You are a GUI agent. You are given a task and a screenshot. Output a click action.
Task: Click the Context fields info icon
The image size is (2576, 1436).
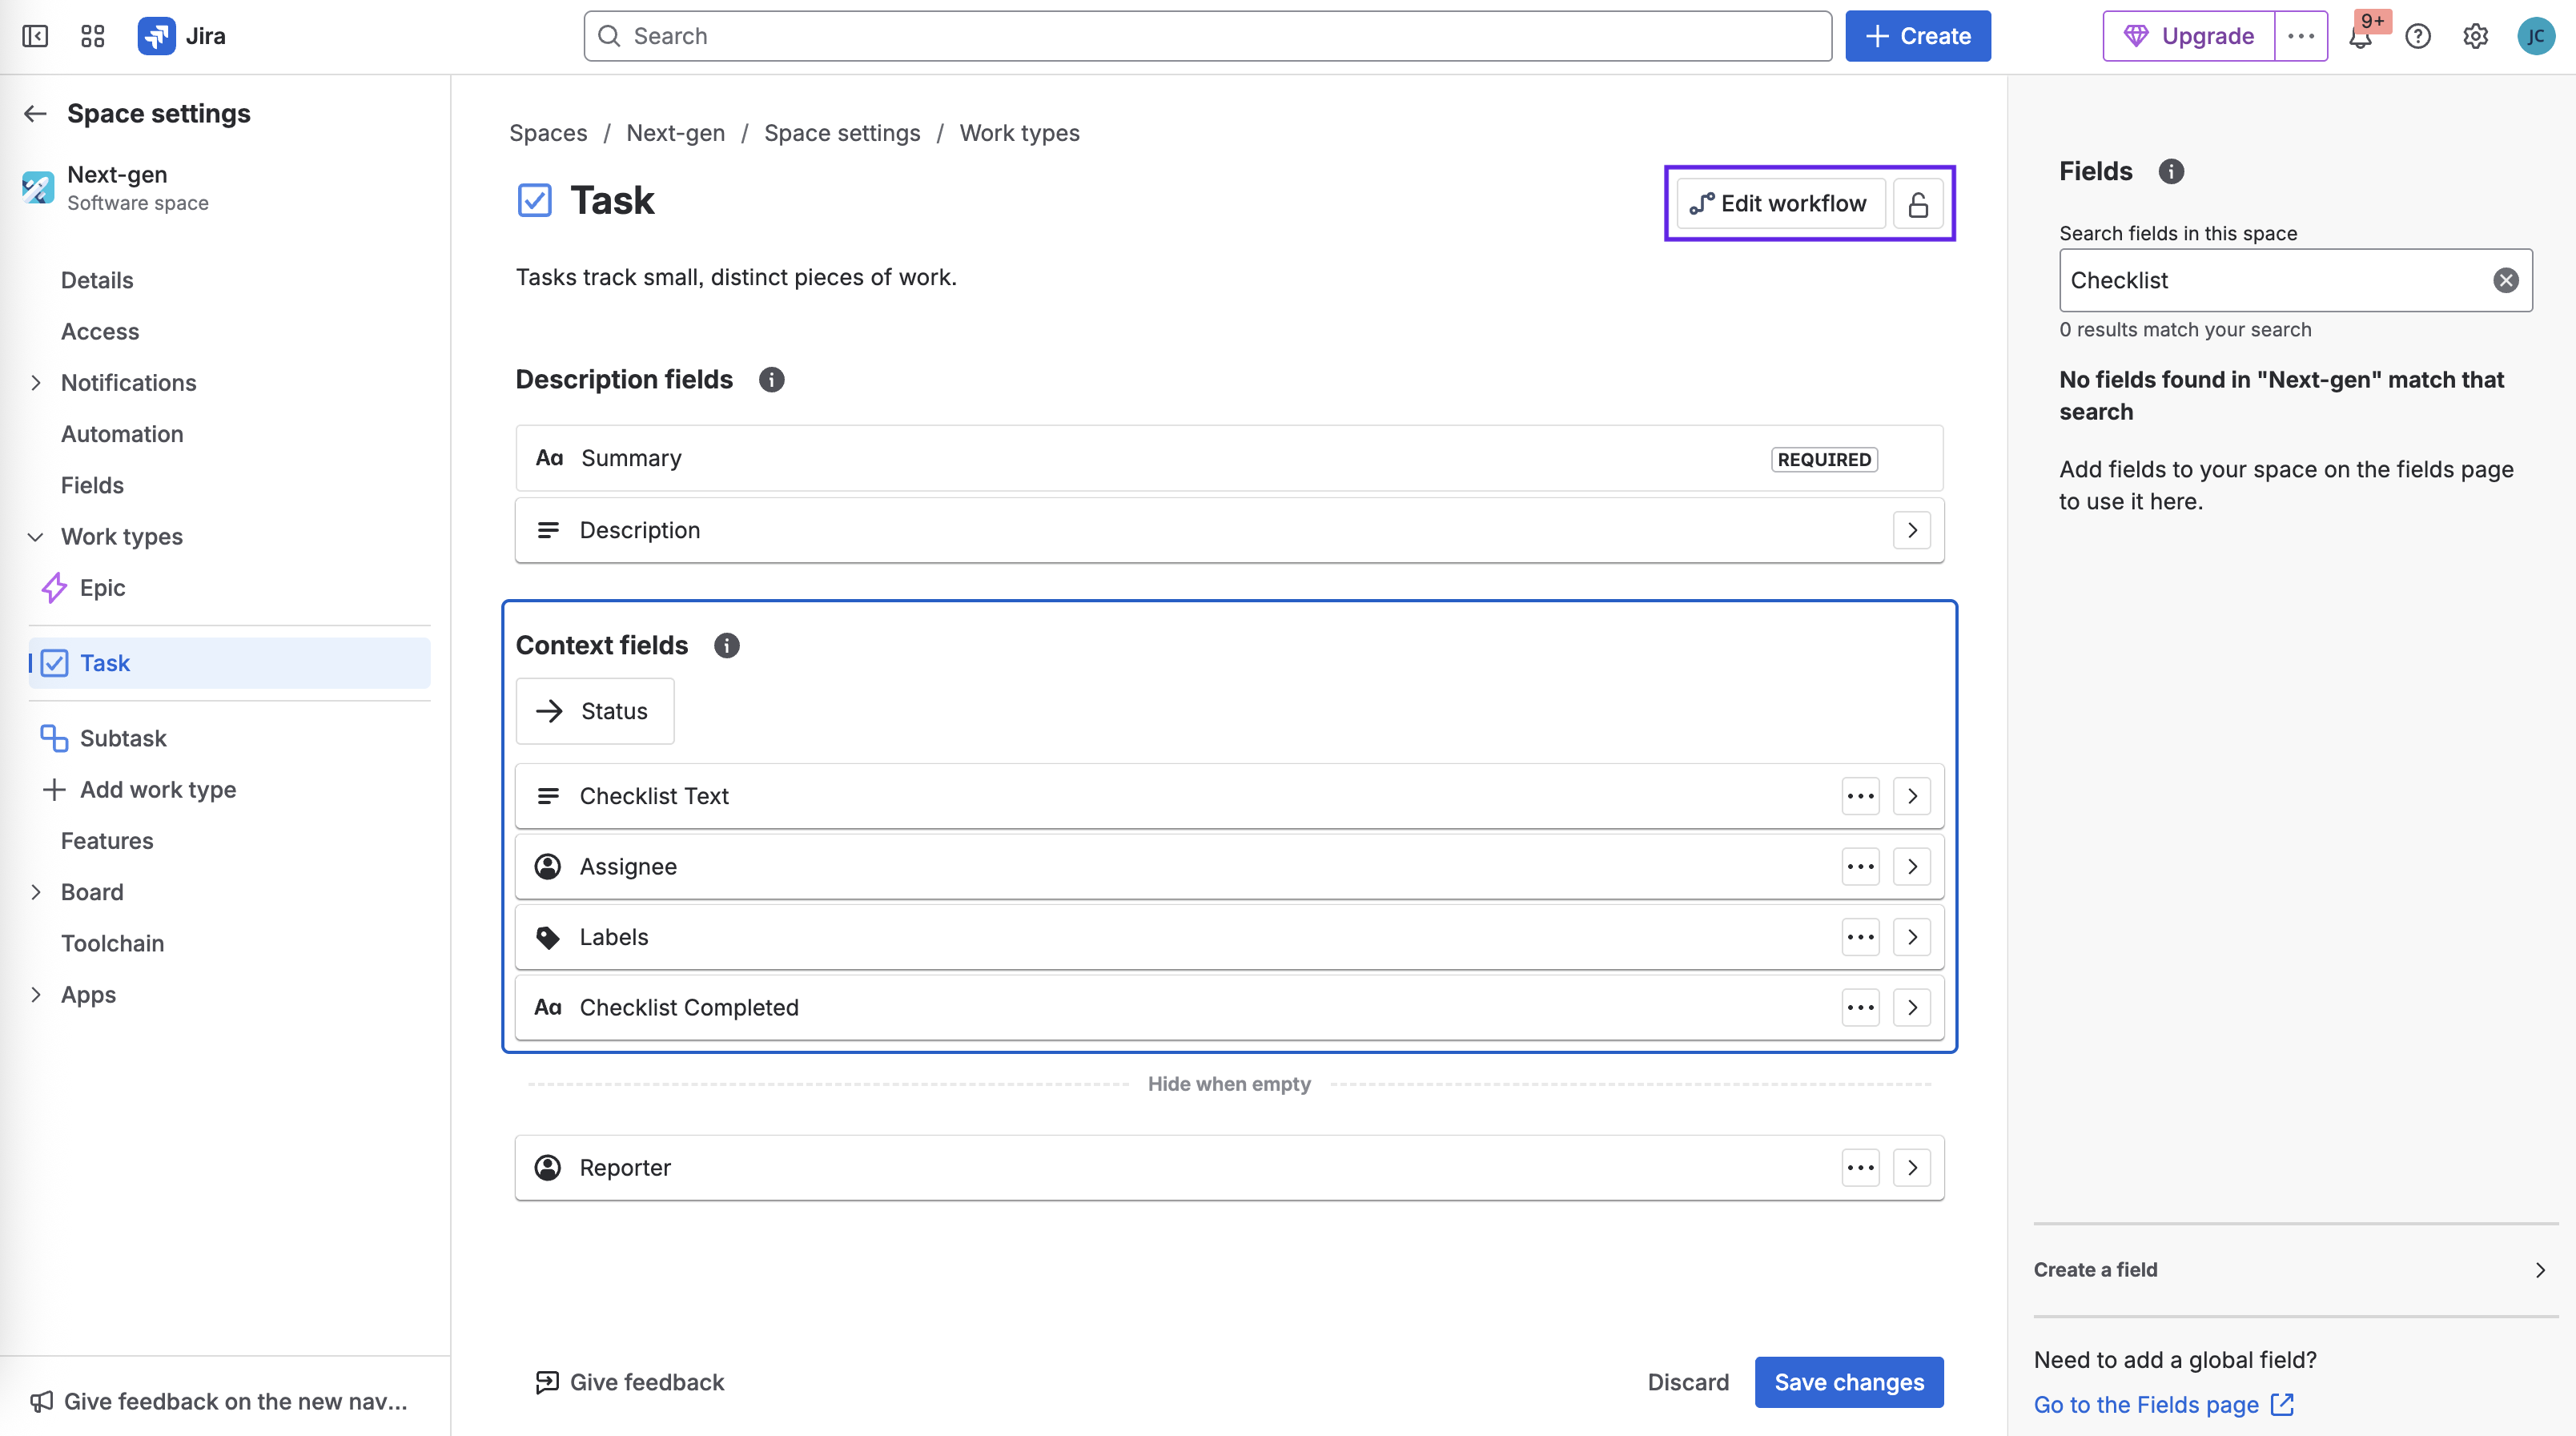726,645
